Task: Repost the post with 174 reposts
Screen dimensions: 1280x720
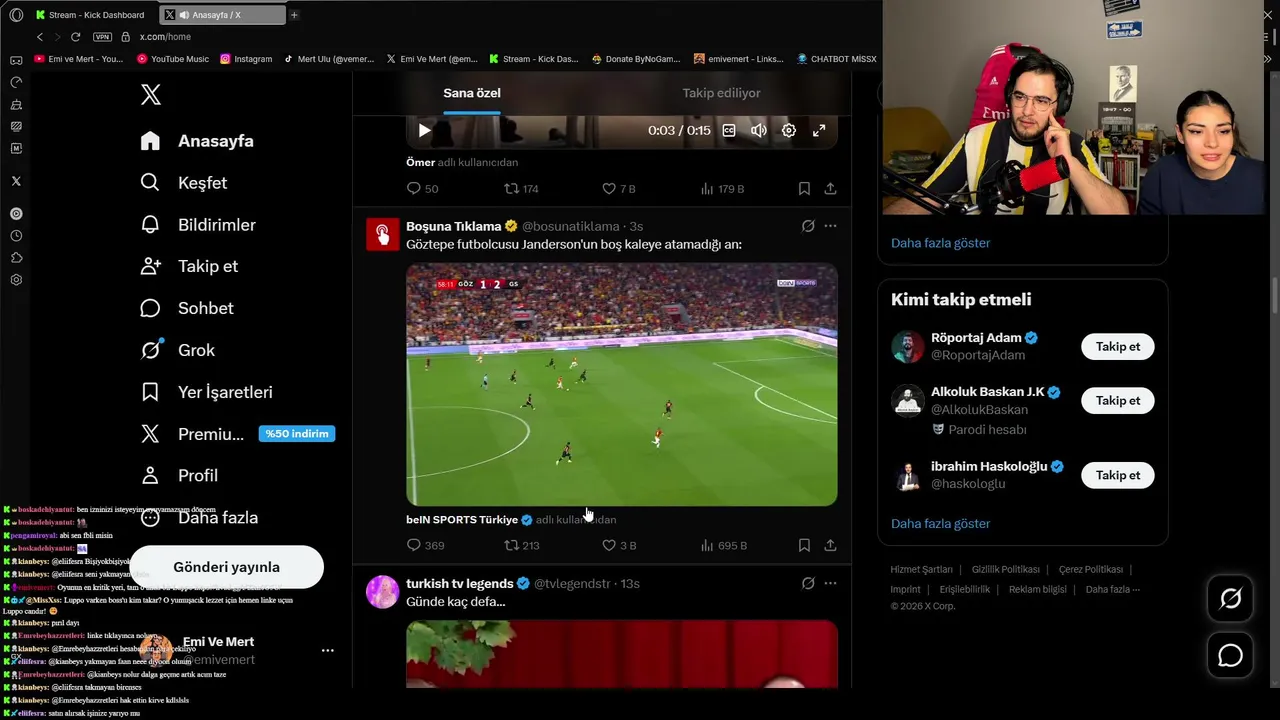Action: [521, 188]
